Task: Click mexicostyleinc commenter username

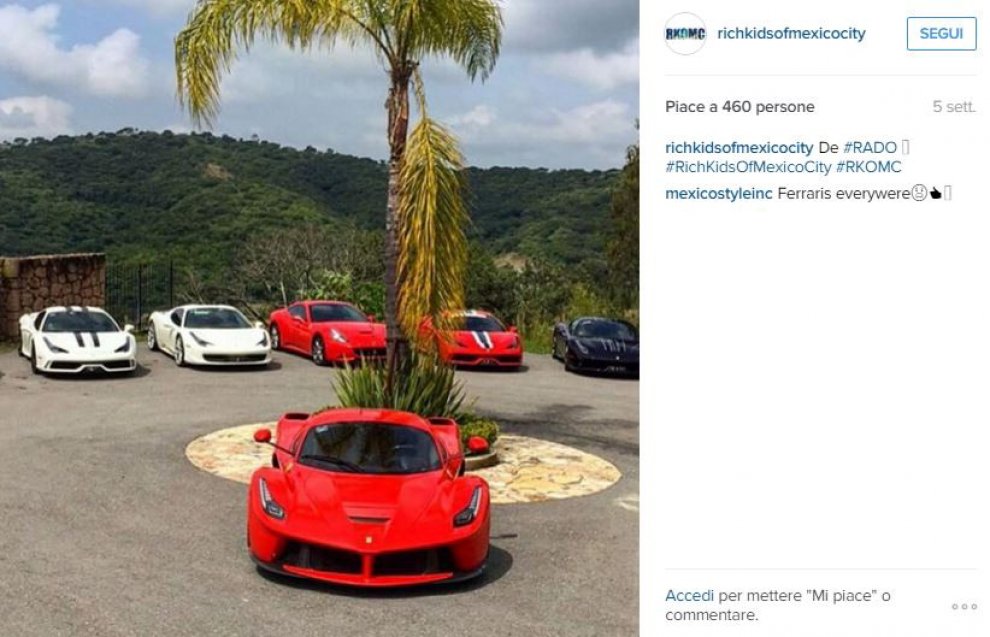Action: tap(719, 194)
